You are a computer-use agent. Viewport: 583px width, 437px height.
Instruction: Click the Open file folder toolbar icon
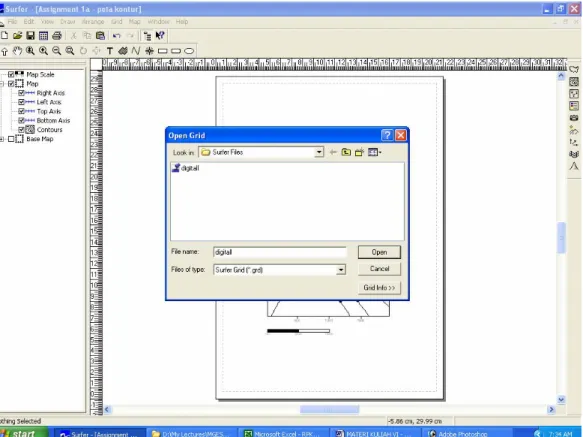pos(17,36)
